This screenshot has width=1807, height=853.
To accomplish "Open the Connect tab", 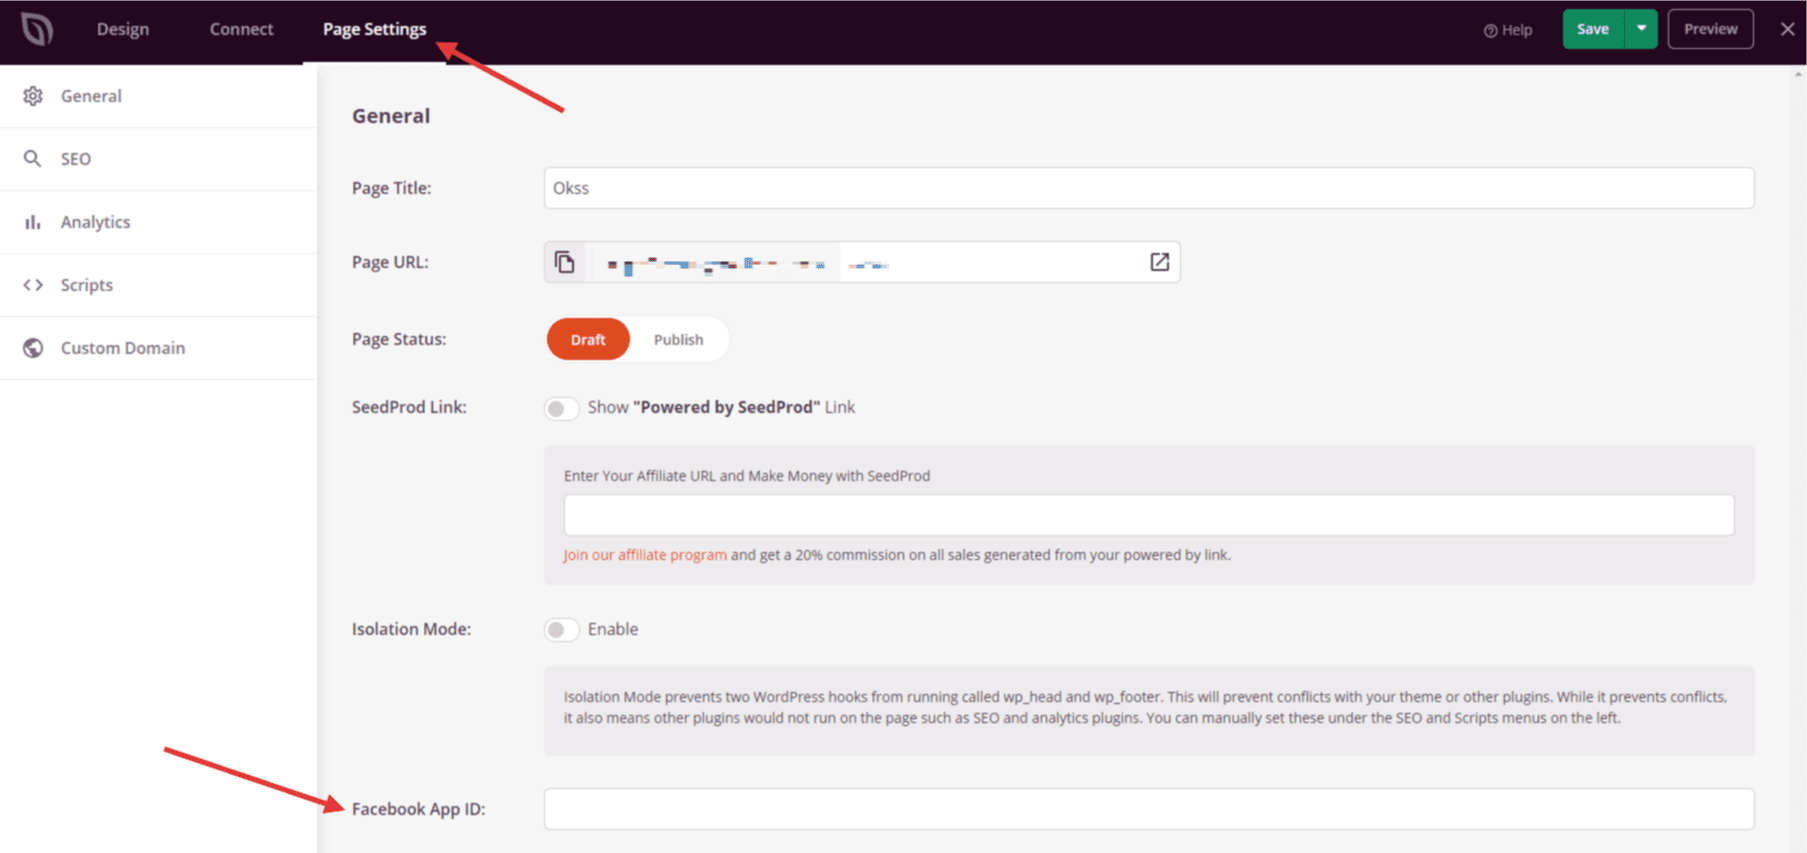I will pyautogui.click(x=241, y=29).
